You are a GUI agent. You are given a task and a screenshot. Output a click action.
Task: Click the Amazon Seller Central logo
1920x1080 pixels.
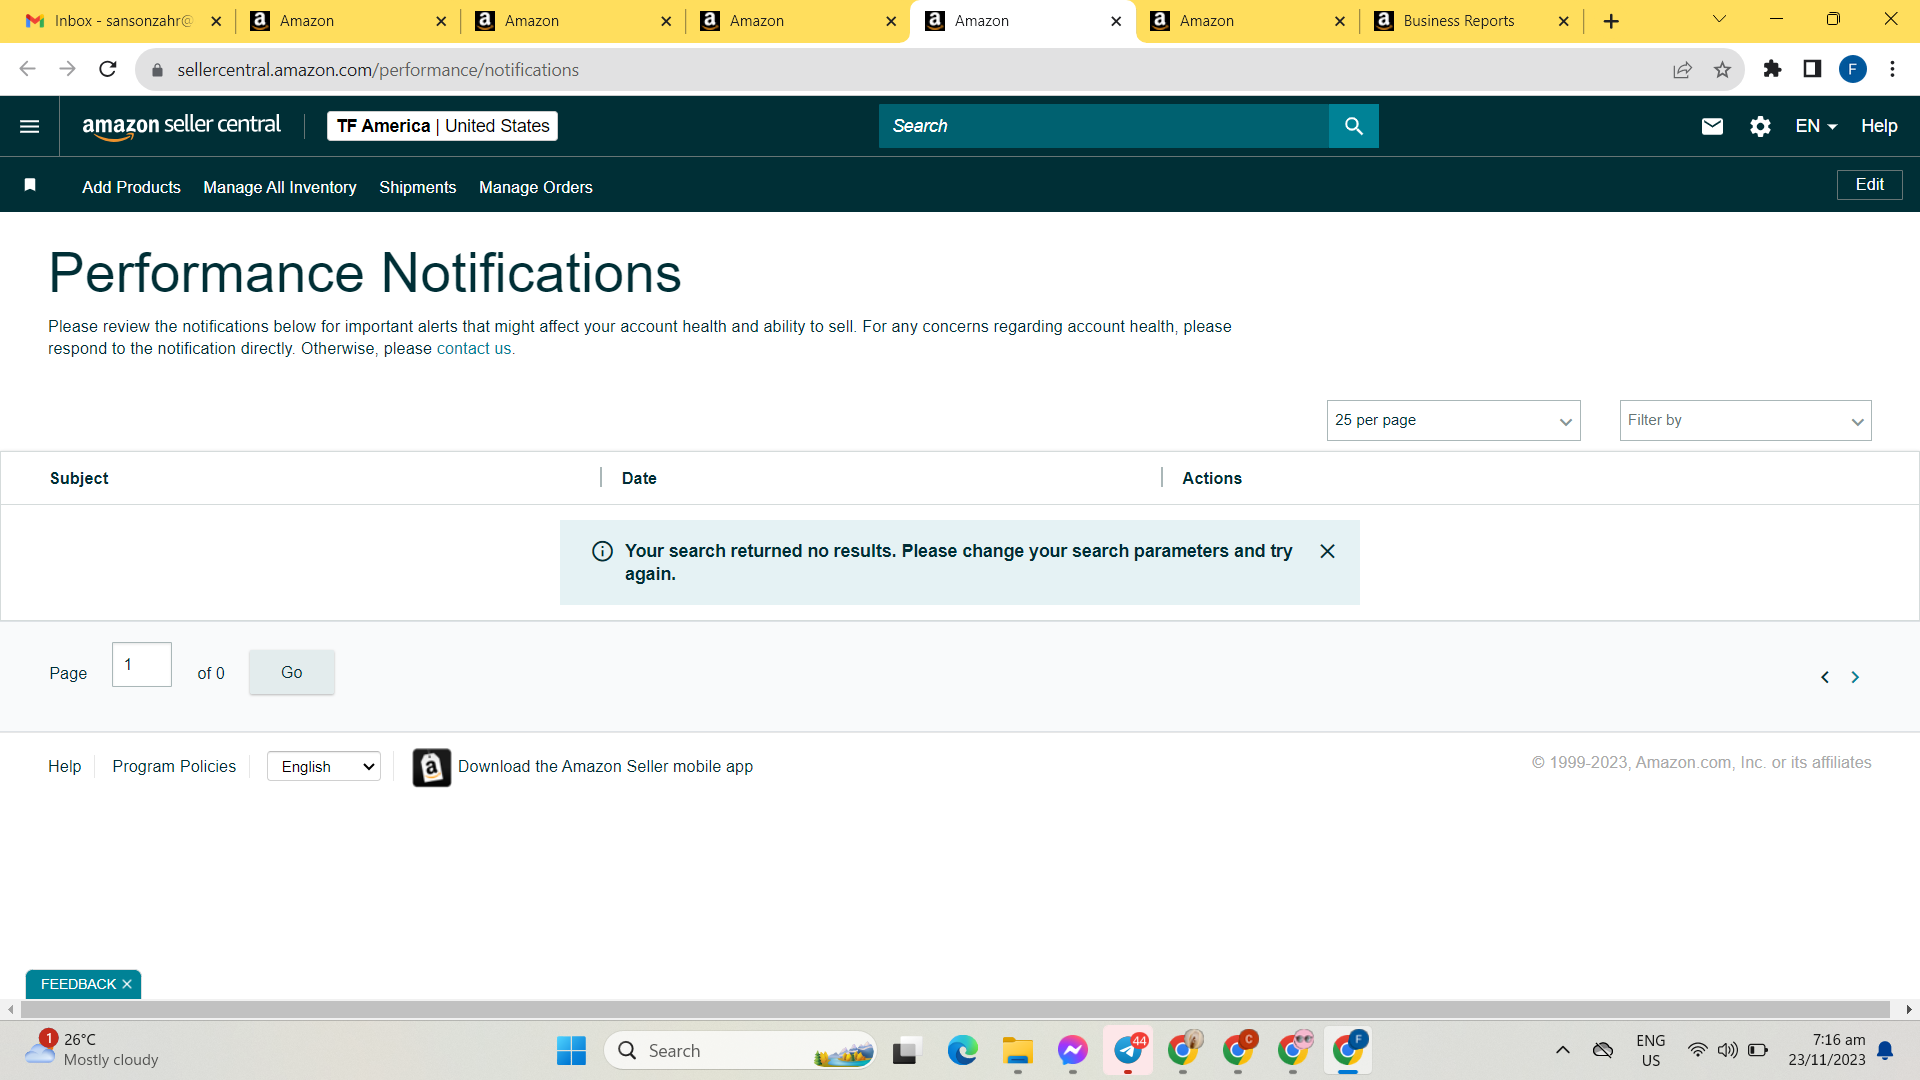click(181, 126)
